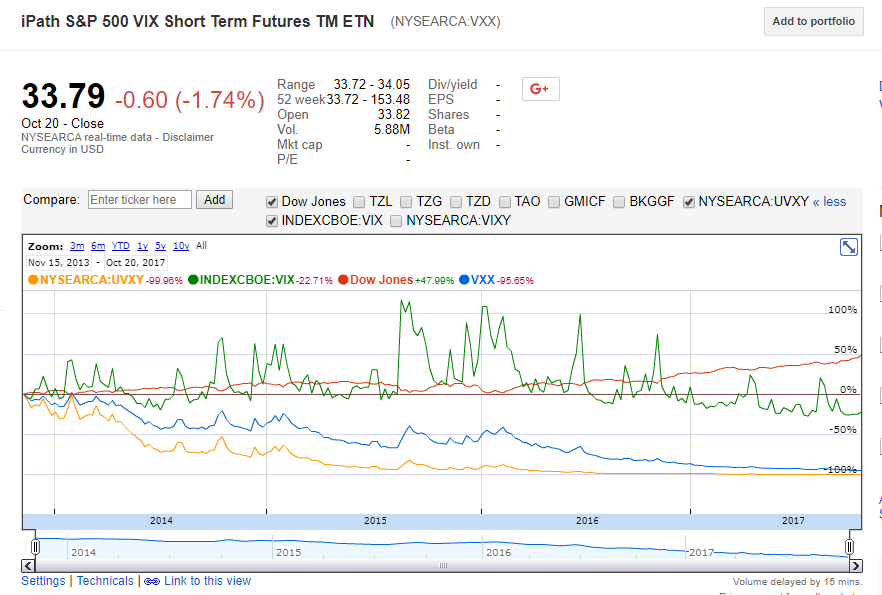The image size is (882, 595).
Task: Click the Add ticker button
Action: click(214, 200)
